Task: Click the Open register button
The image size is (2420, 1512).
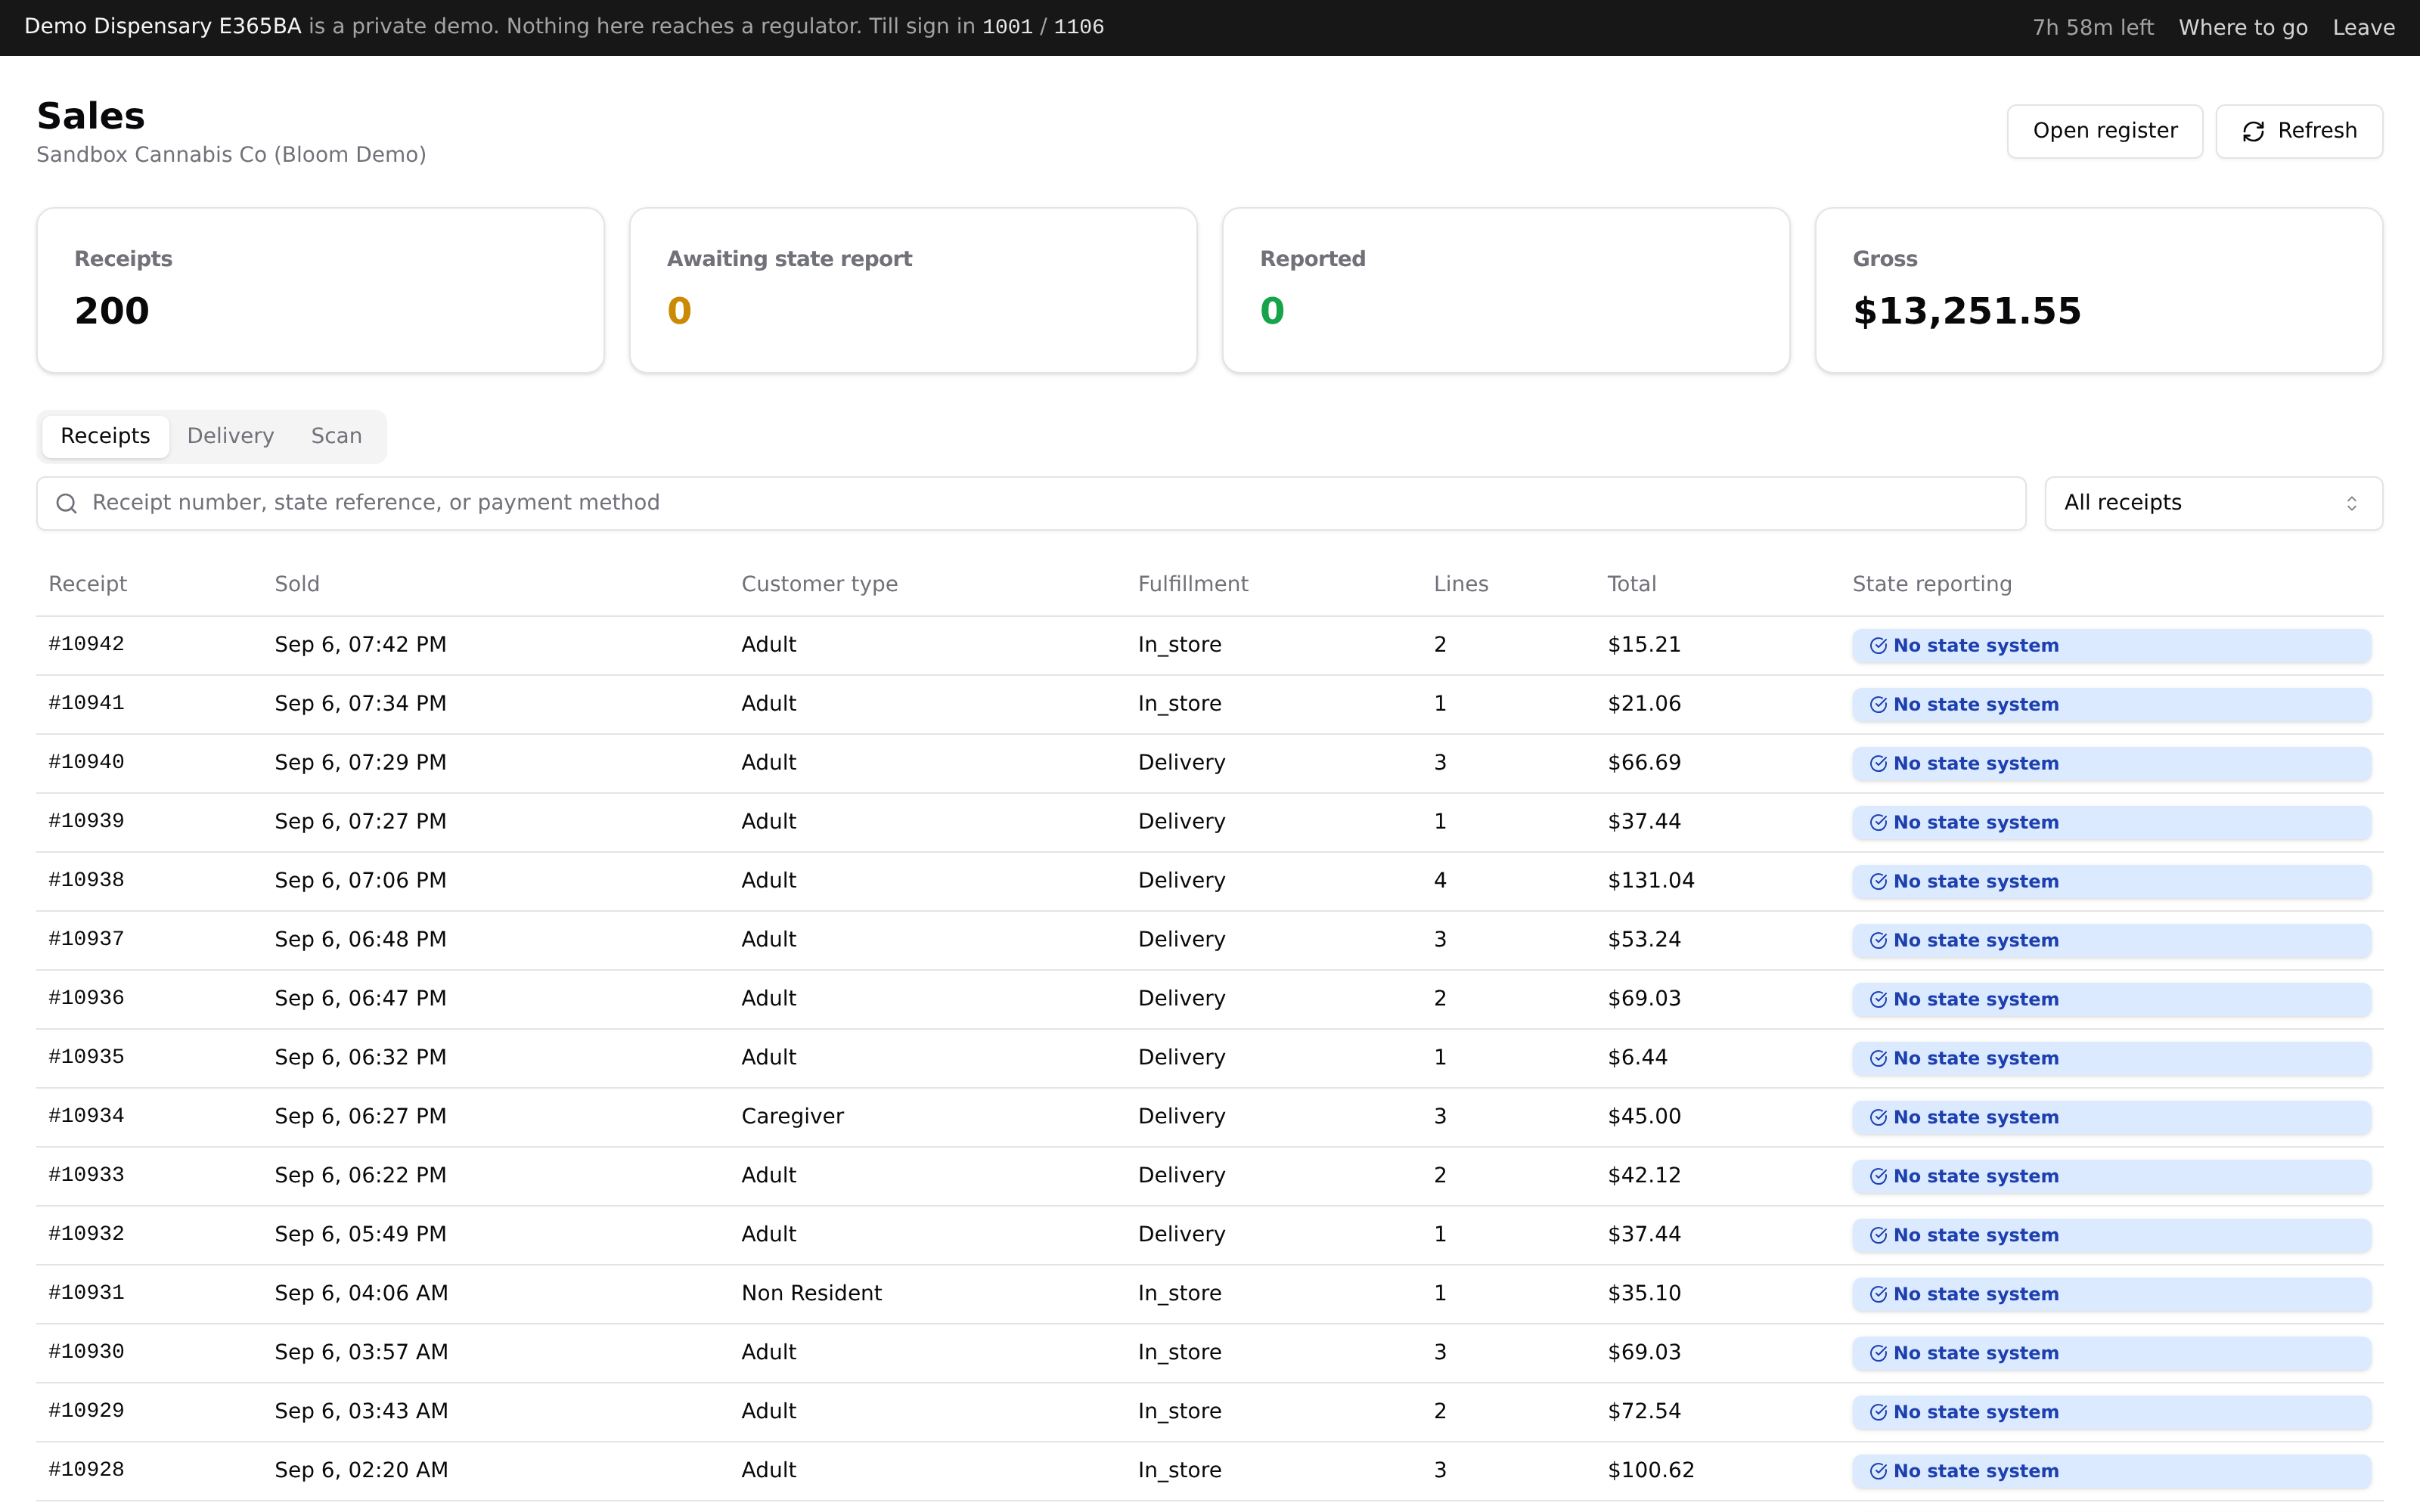Action: (x=2105, y=131)
